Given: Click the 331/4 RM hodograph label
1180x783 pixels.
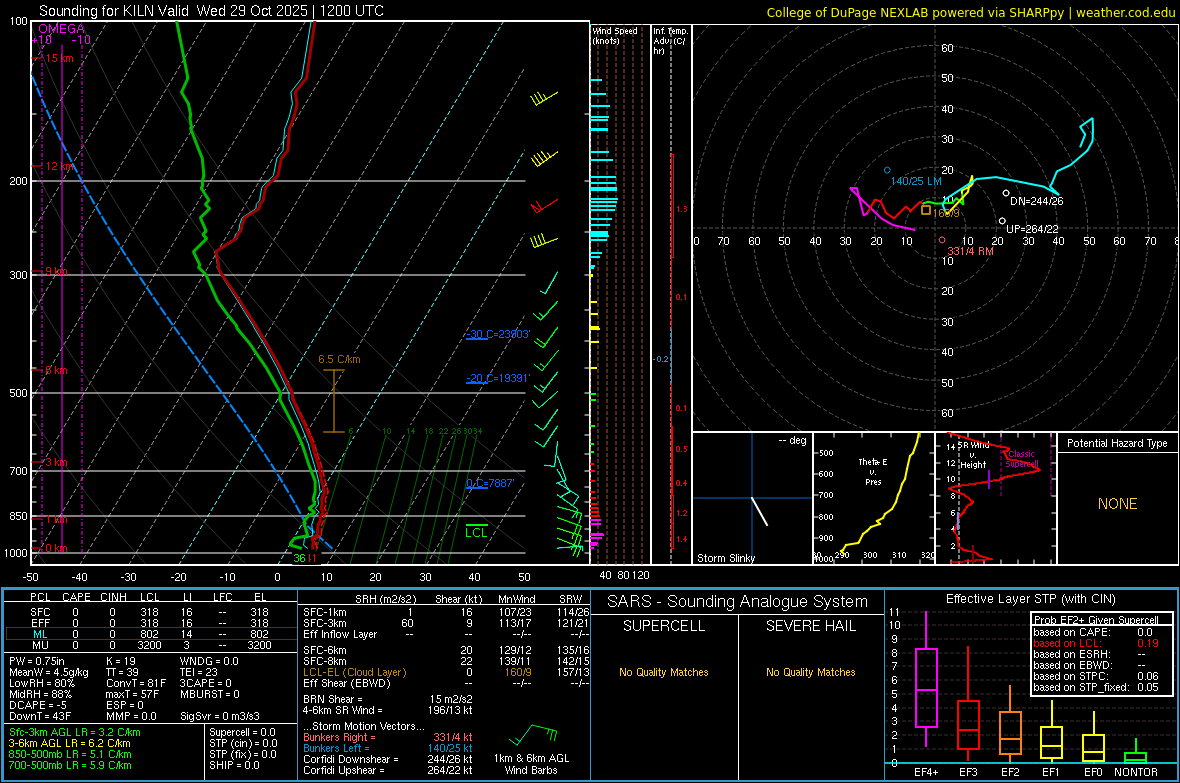Looking at the screenshot, I should point(970,251).
